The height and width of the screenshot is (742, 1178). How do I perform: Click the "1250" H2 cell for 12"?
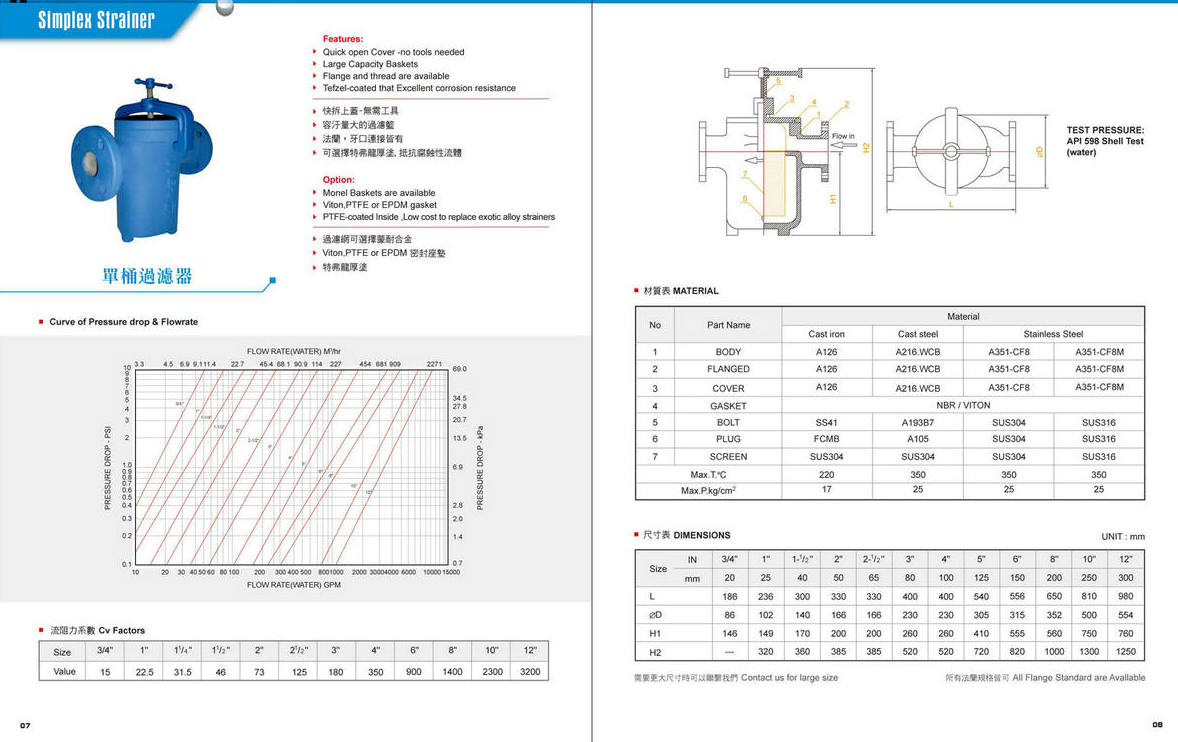point(1125,652)
